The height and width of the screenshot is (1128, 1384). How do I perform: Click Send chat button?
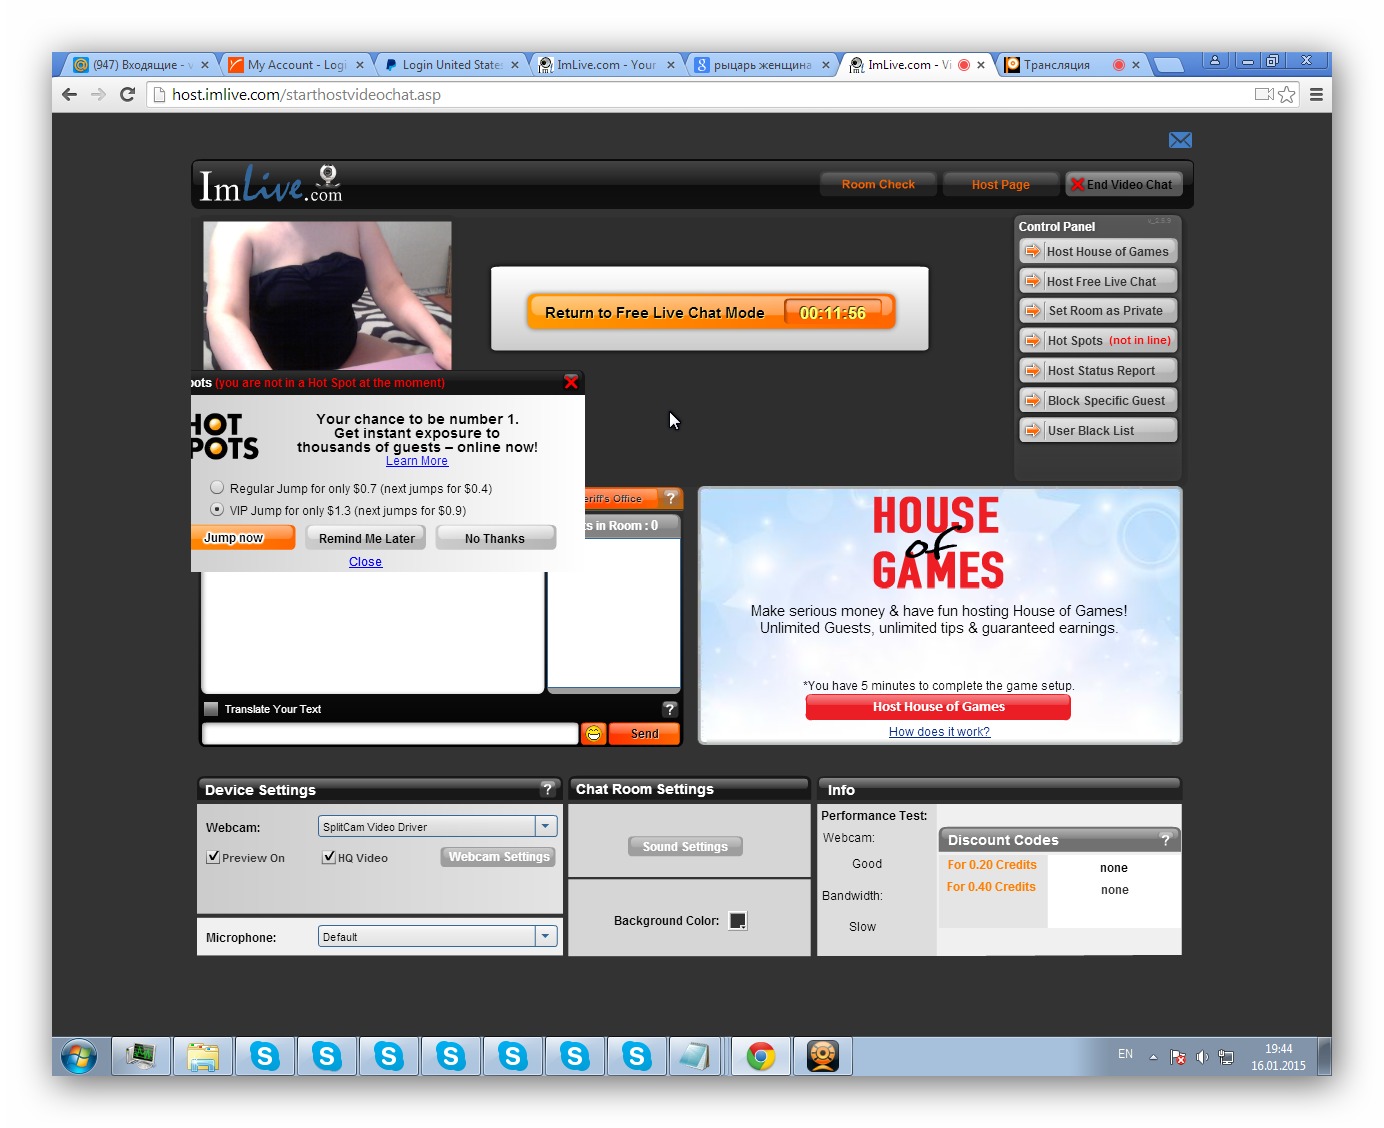pos(644,734)
